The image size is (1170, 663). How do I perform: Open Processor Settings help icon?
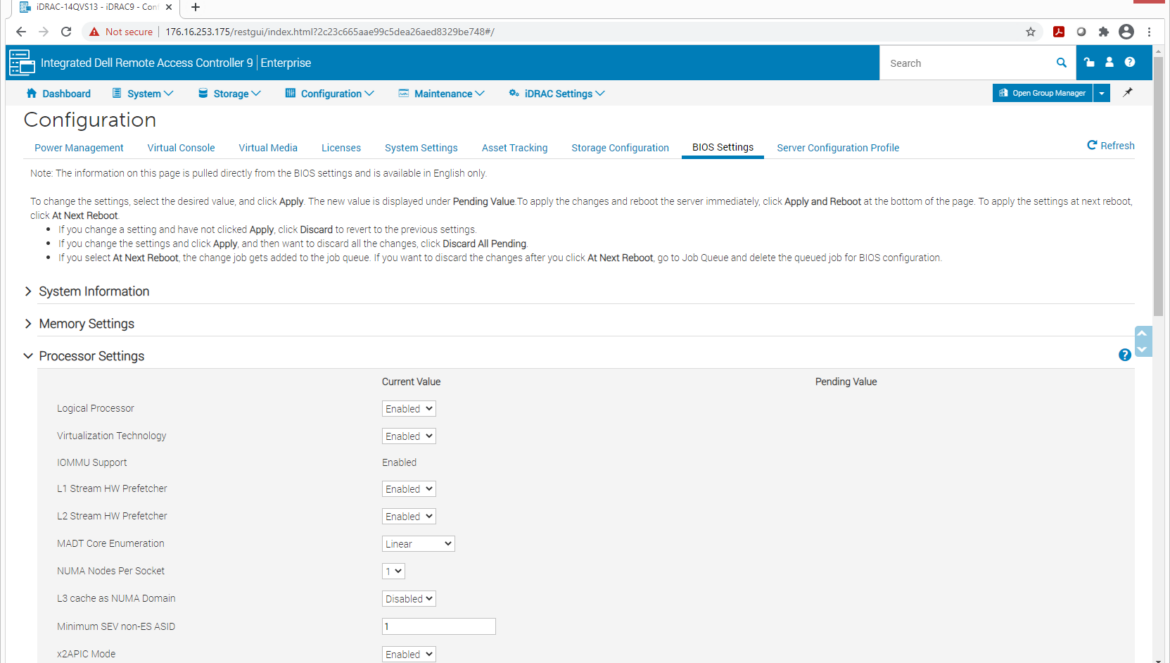(x=1124, y=355)
